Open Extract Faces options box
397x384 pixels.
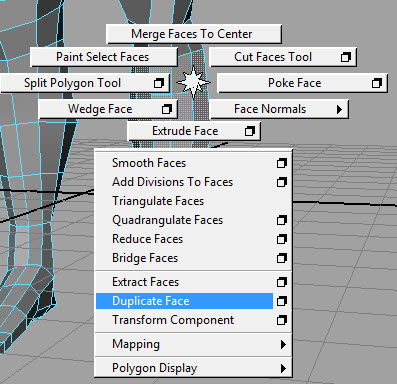pyautogui.click(x=282, y=282)
